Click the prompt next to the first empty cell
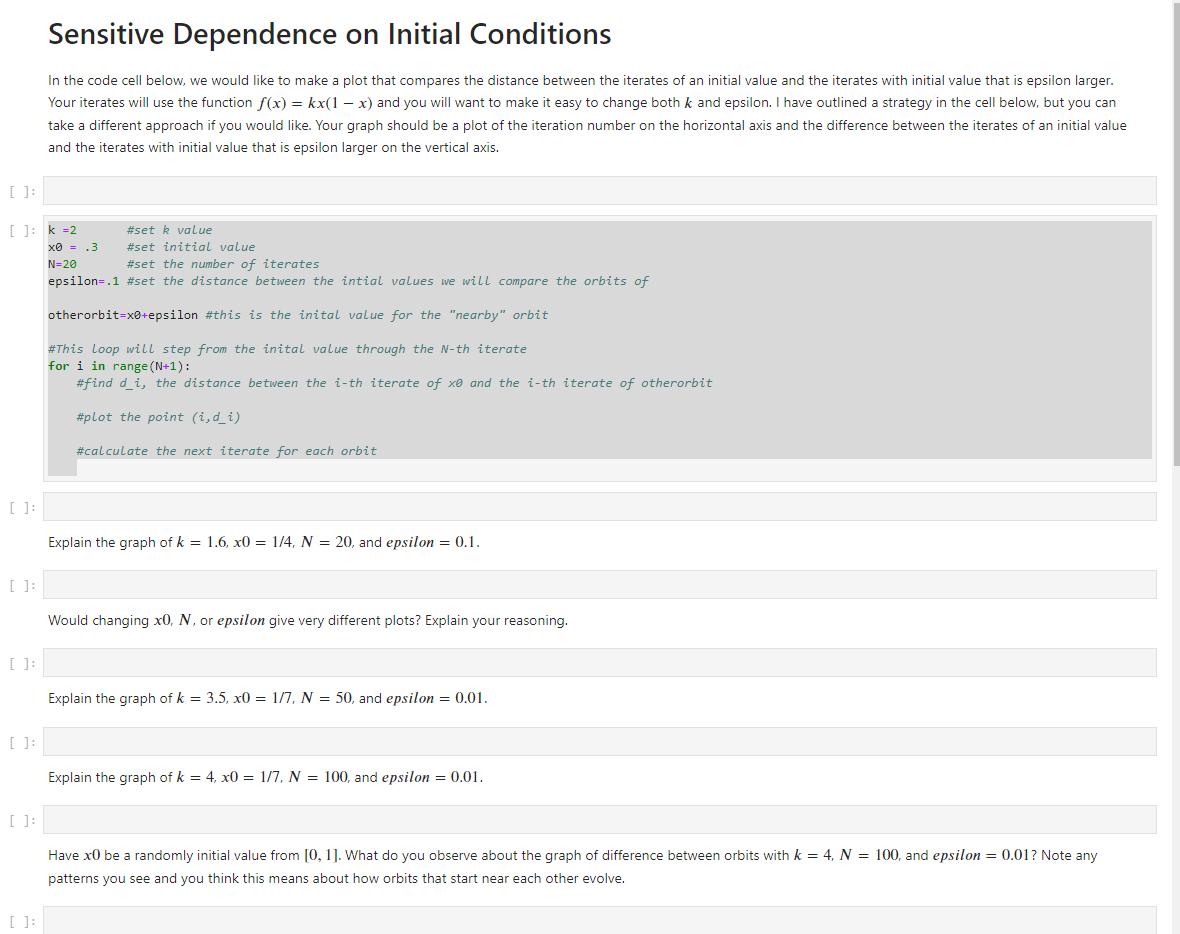The height and width of the screenshot is (934, 1180). click(21, 190)
